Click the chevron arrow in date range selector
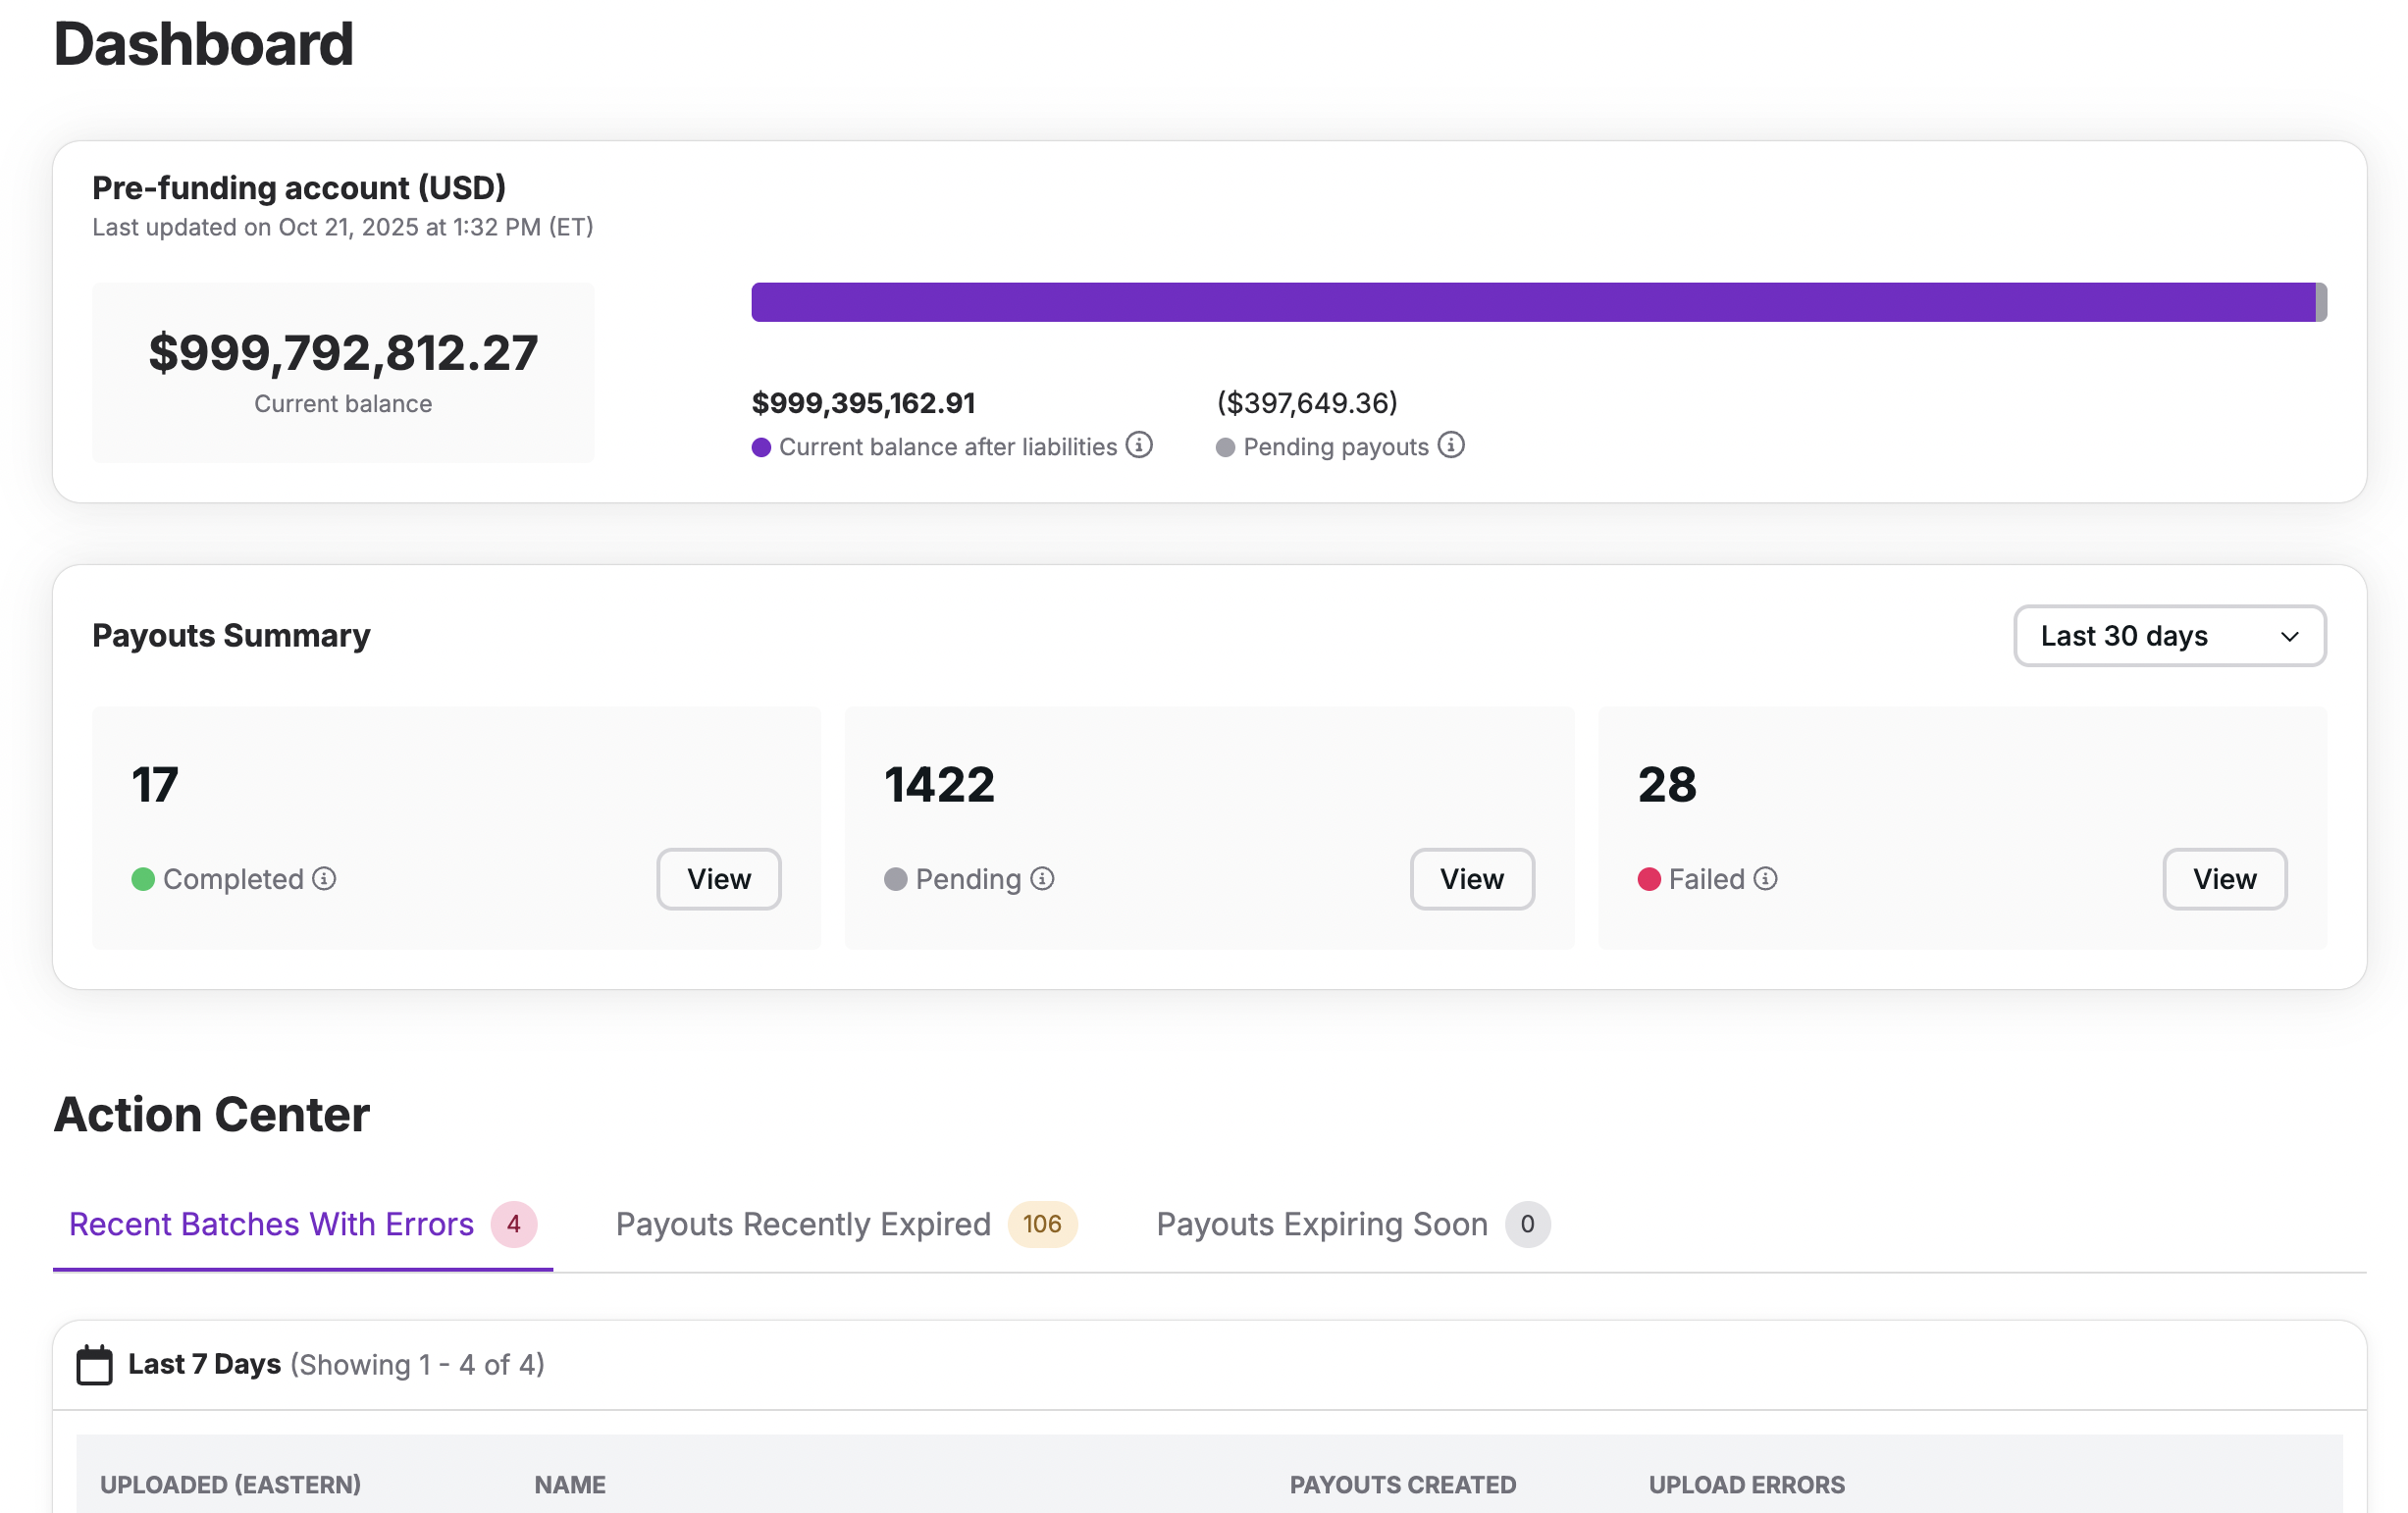Screen dimensions: 2408x1513 point(2290,637)
